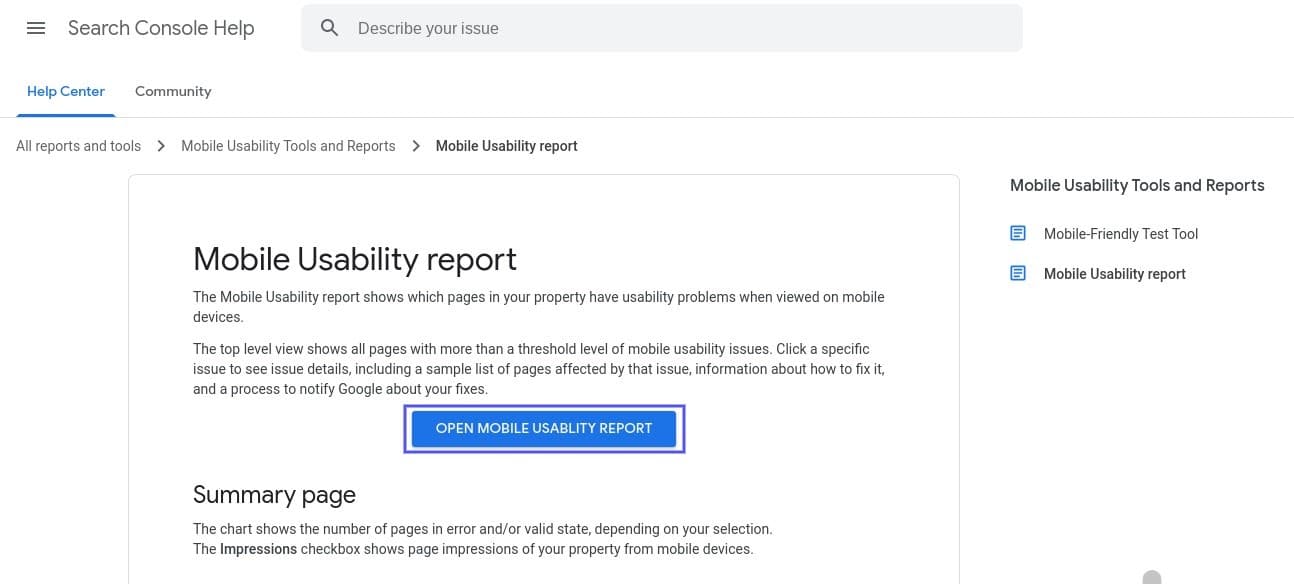Click the Open Mobile Usability Report button
The width and height of the screenshot is (1294, 584).
pos(544,428)
